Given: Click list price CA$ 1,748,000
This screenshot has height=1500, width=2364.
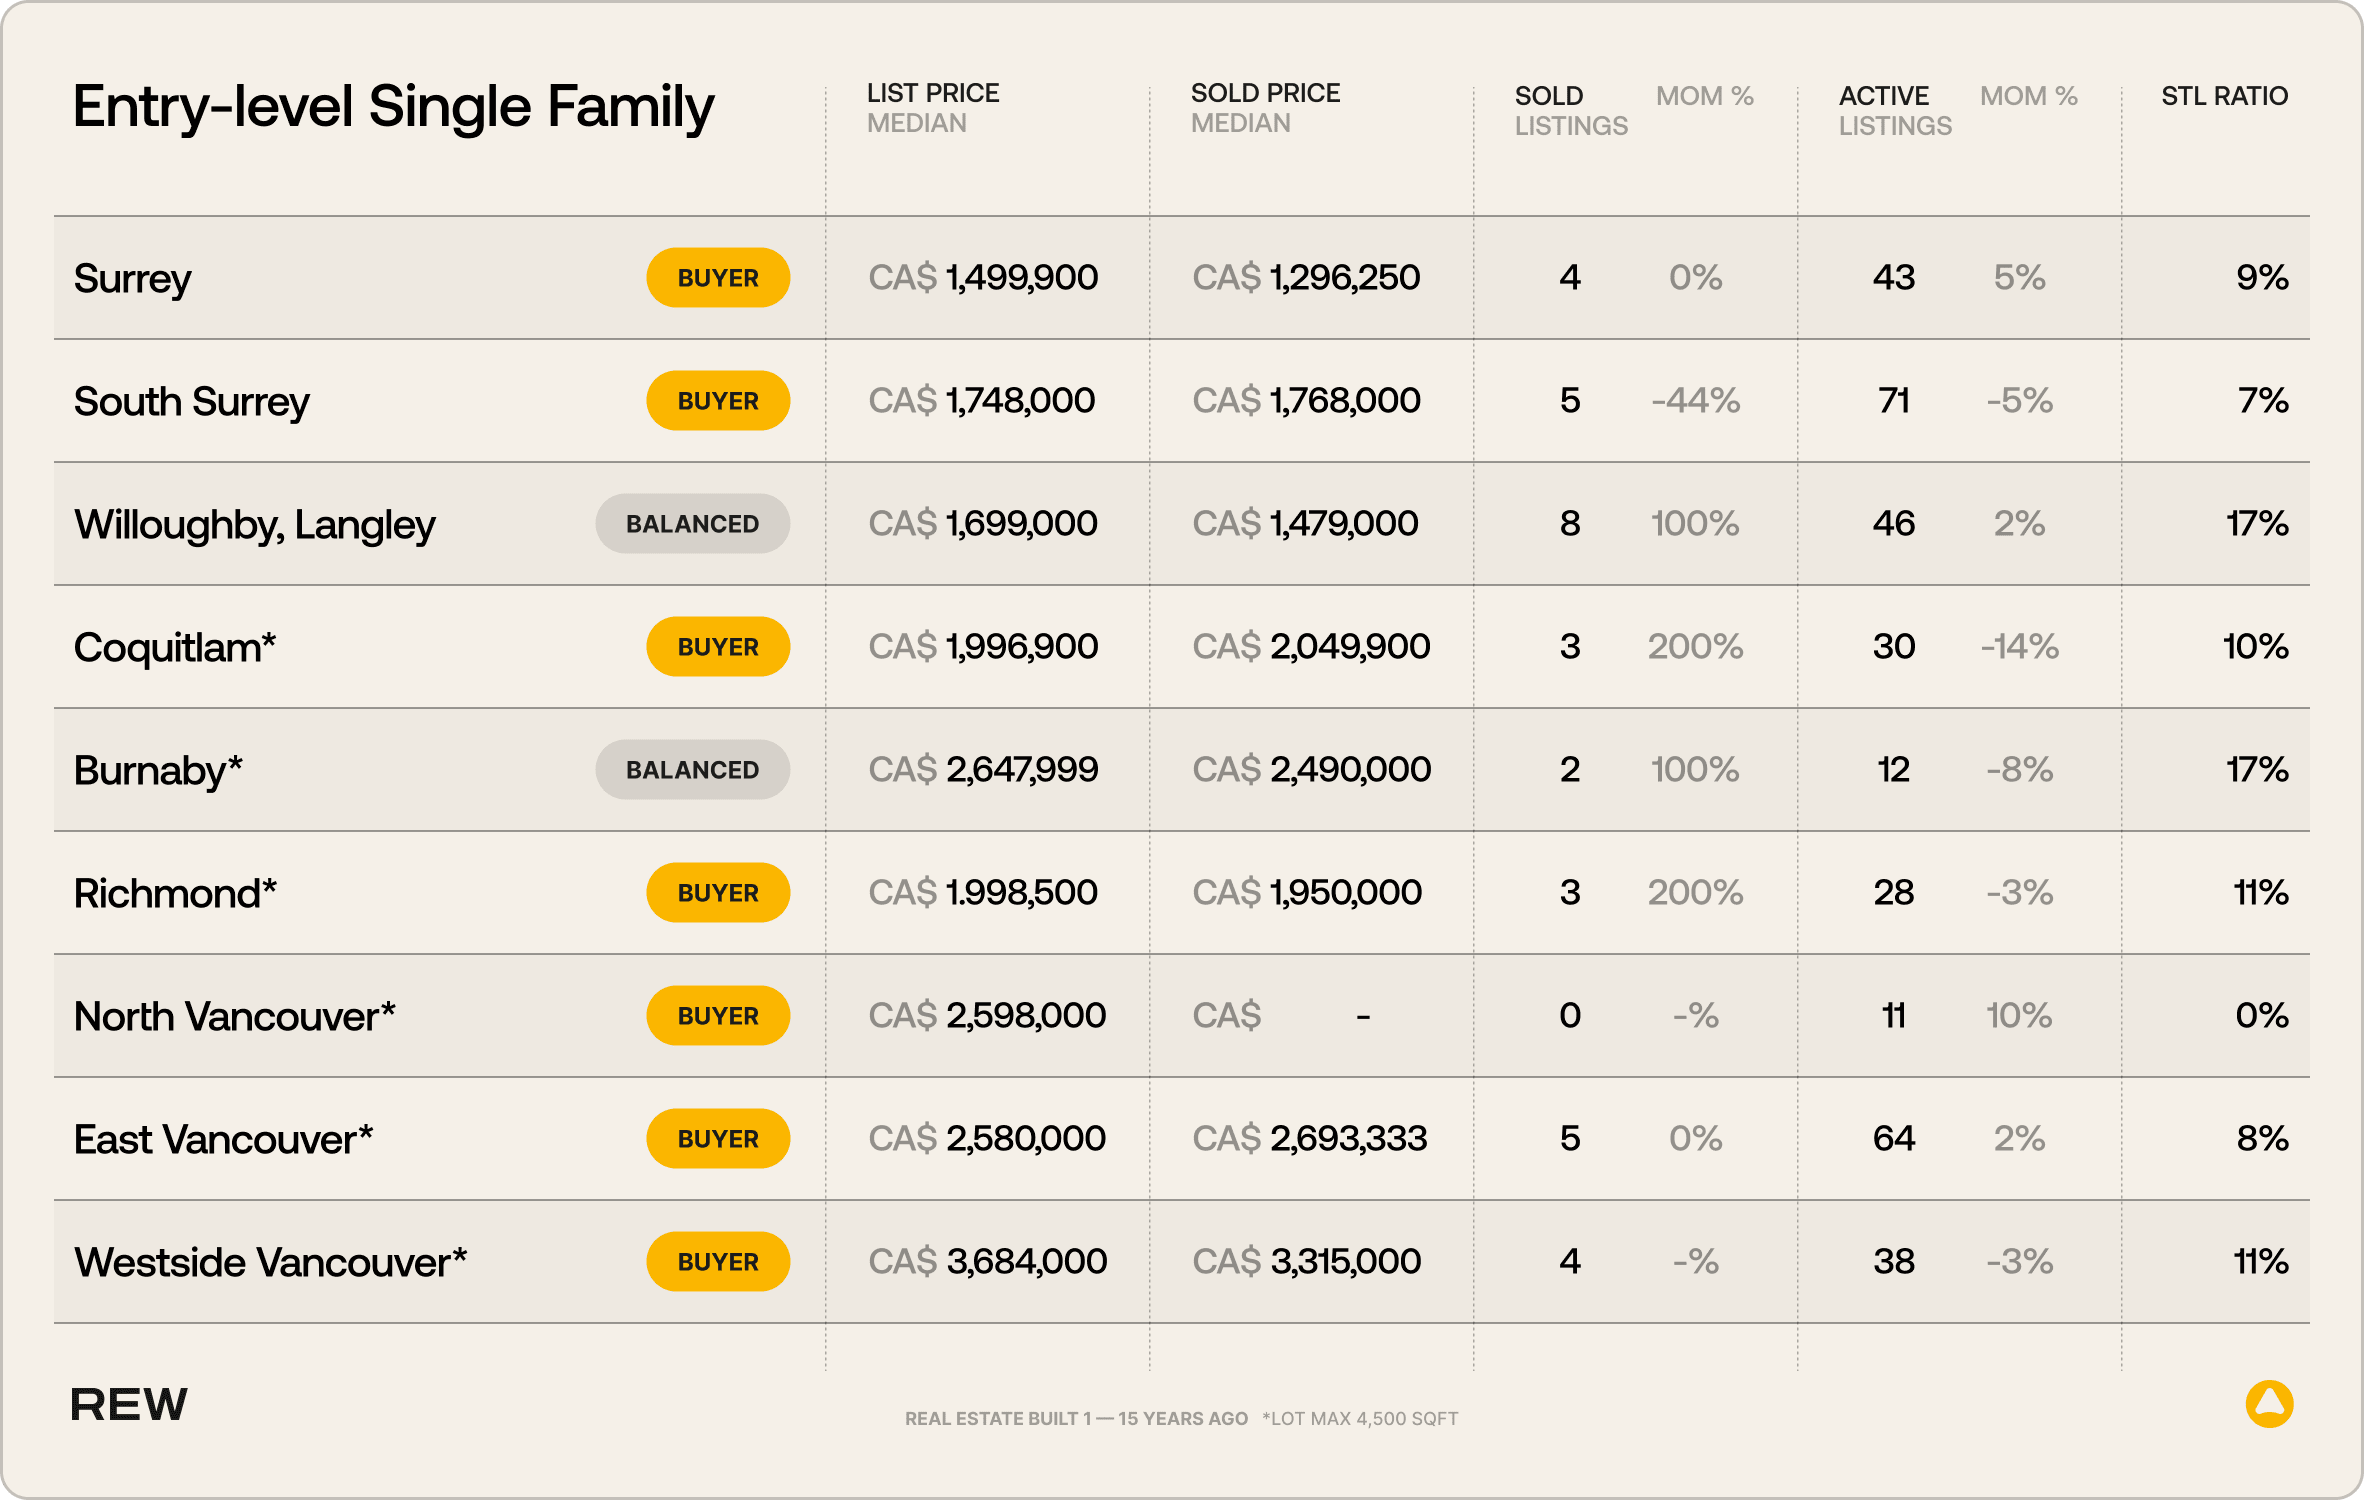Looking at the screenshot, I should pos(982,400).
